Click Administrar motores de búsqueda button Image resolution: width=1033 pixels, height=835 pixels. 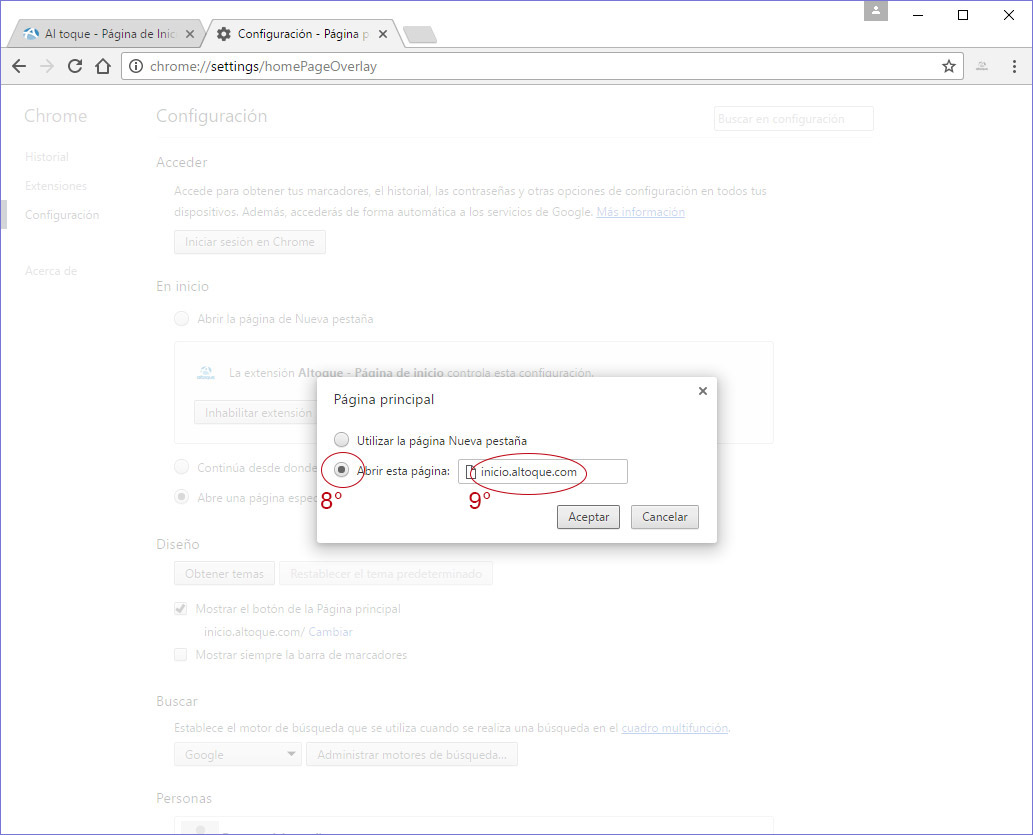pos(412,754)
